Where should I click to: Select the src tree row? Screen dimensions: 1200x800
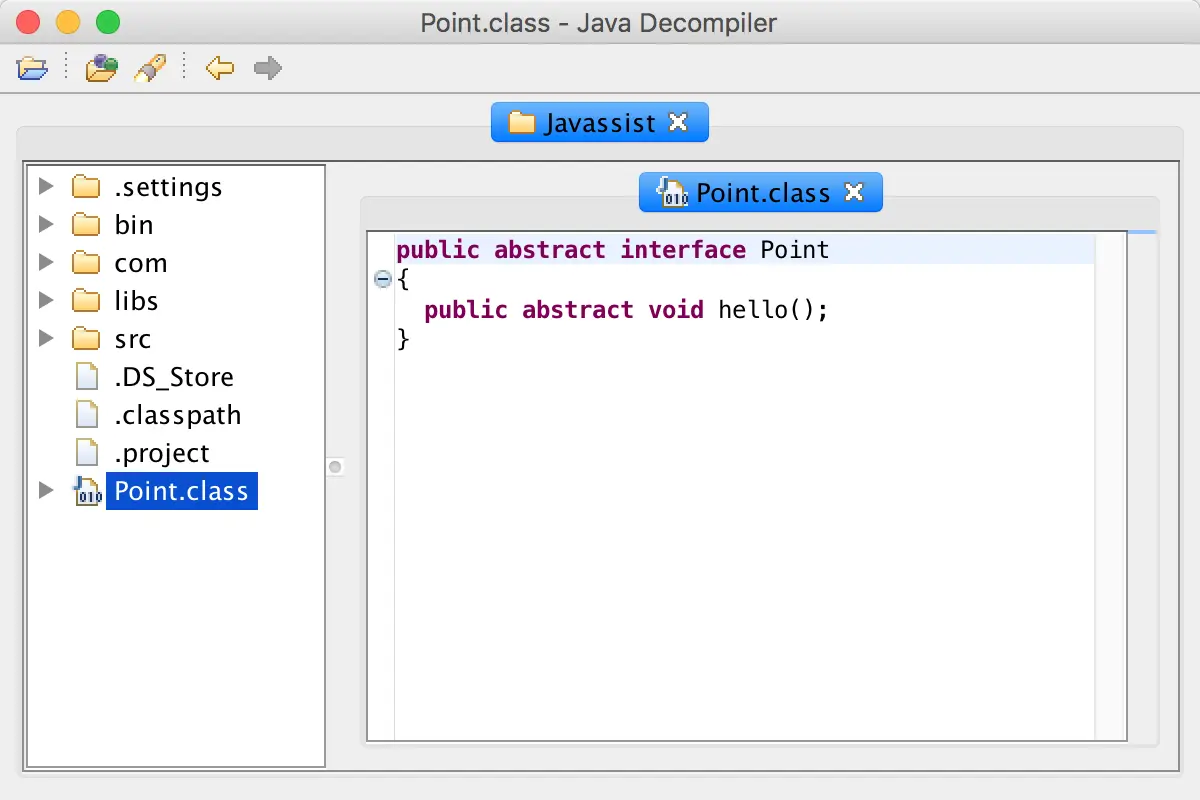tap(133, 339)
